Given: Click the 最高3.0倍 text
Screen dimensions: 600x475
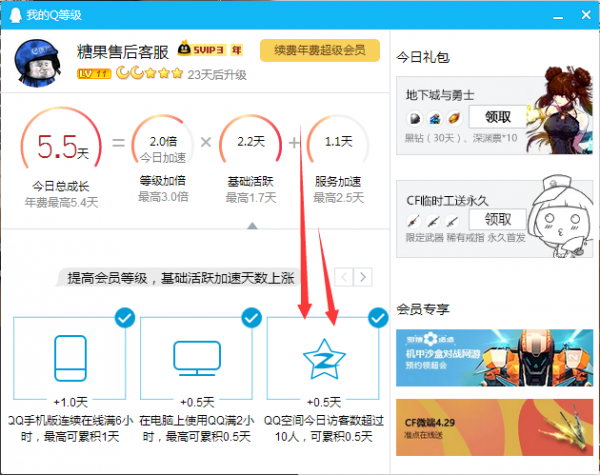Looking at the screenshot, I should pyautogui.click(x=163, y=197).
